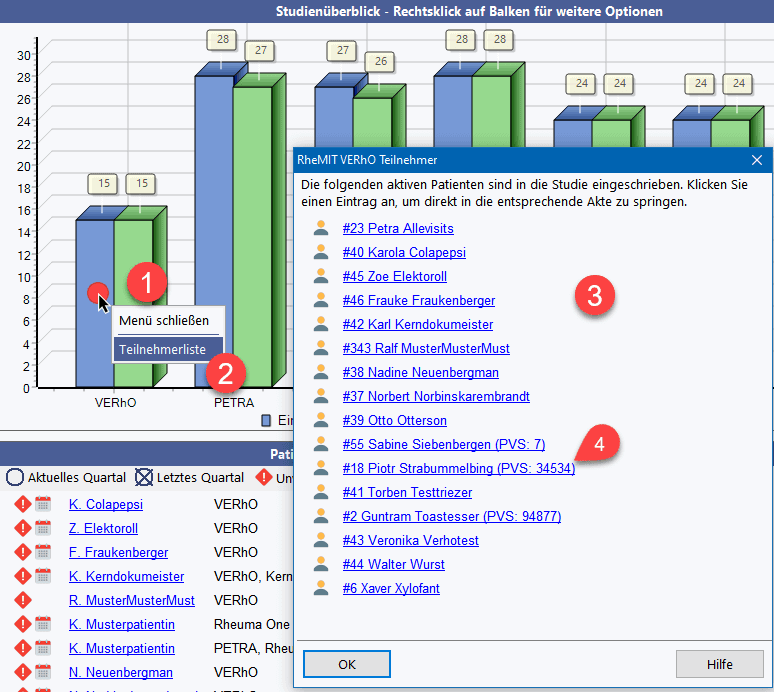This screenshot has height=692, width=774.
Task: Click the Letztes Quartal crossed-box symbol
Action: pos(145,477)
